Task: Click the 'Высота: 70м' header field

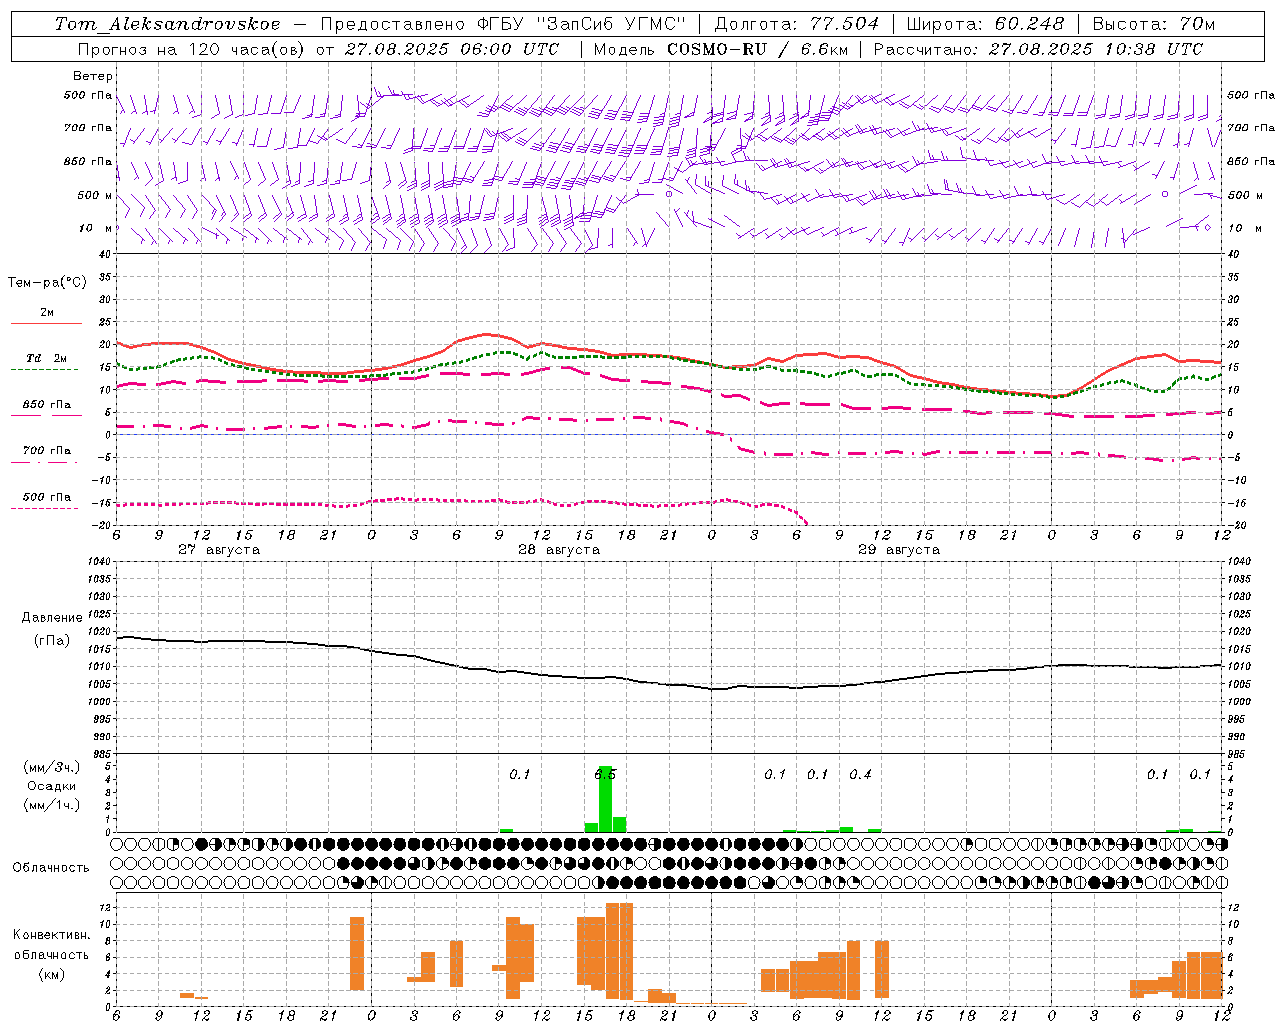Action: [x=1153, y=24]
